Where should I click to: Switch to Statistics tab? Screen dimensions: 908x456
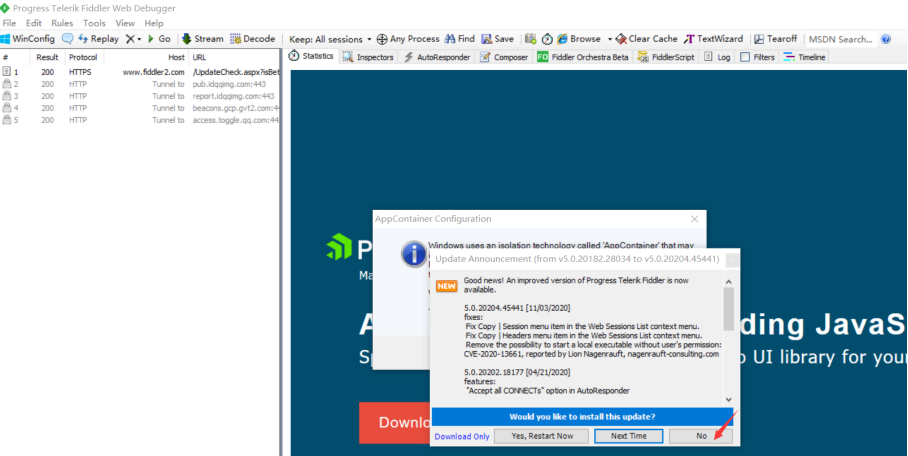click(x=312, y=56)
